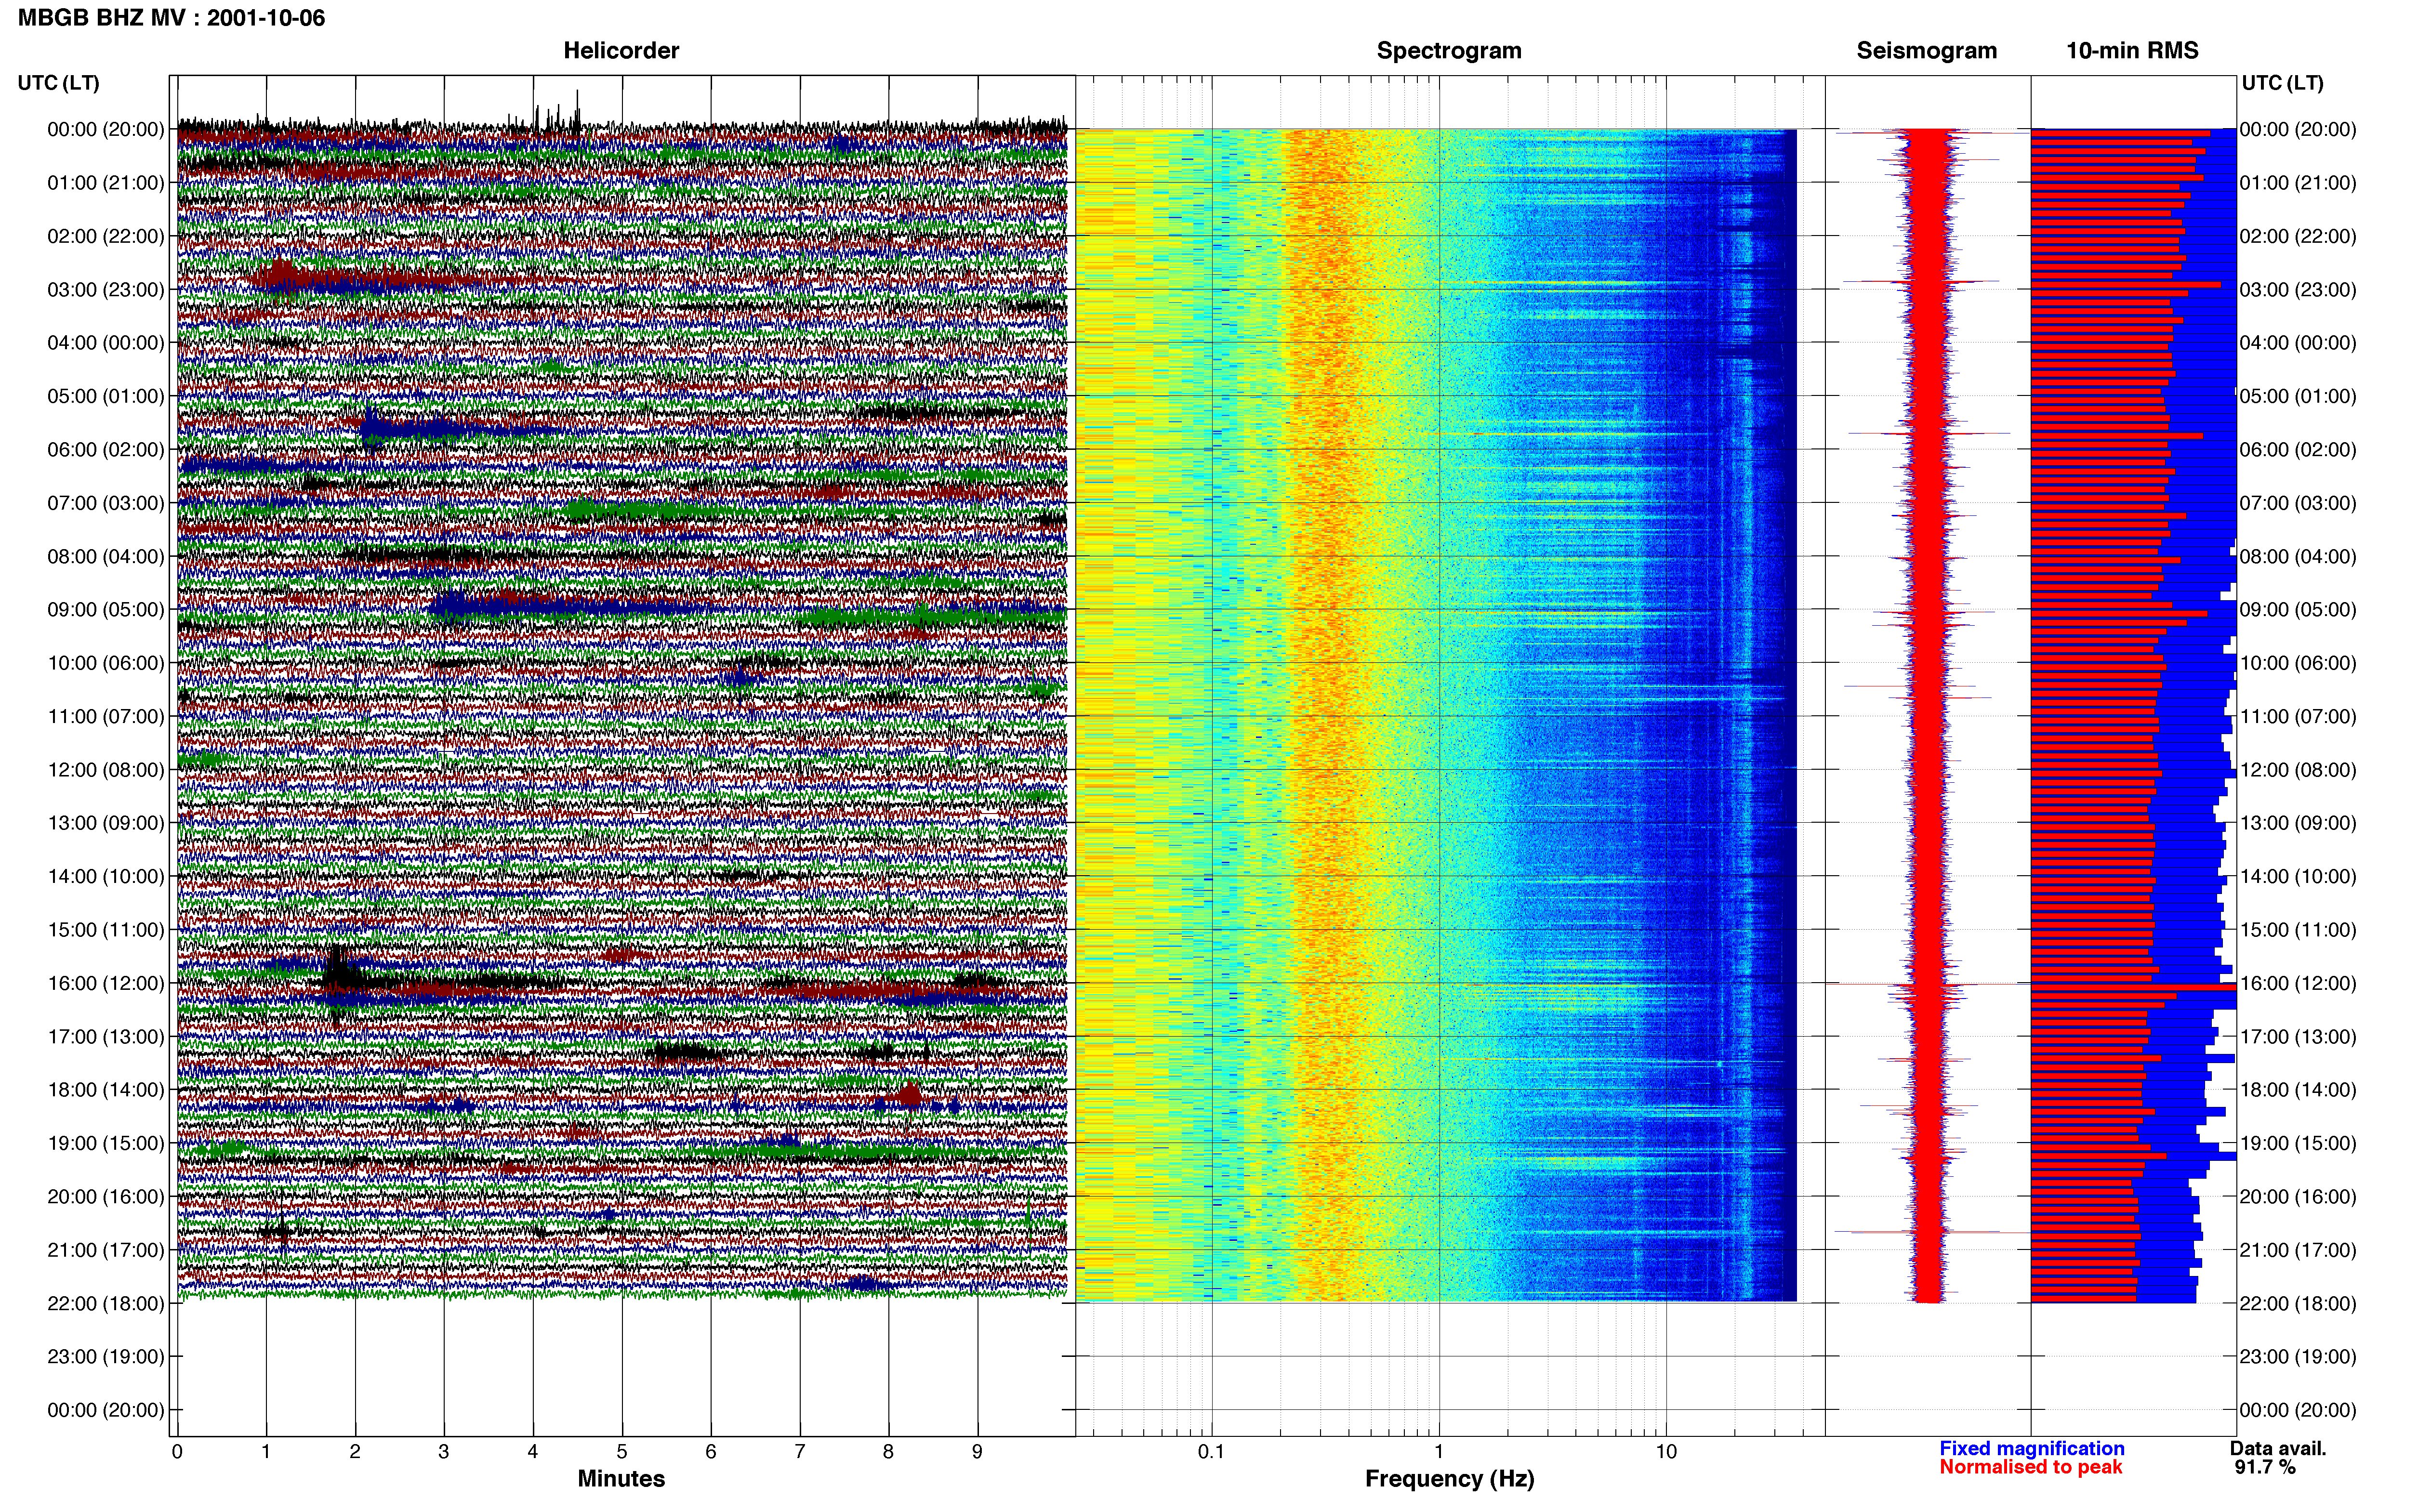Screen dimensions: 2418x1512
Task: Click 06:00 (02:00) on the Helicorder time axis
Action: (x=106, y=450)
